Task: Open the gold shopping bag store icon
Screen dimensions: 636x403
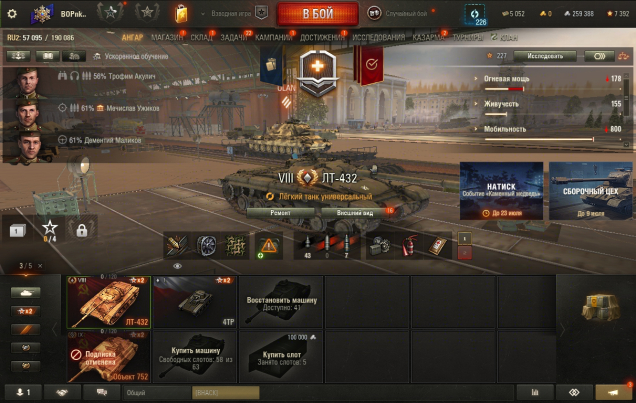Action: (181, 14)
